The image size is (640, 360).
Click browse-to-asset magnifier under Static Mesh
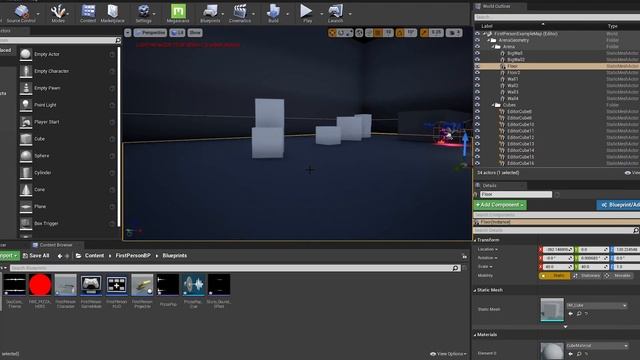coord(579,313)
